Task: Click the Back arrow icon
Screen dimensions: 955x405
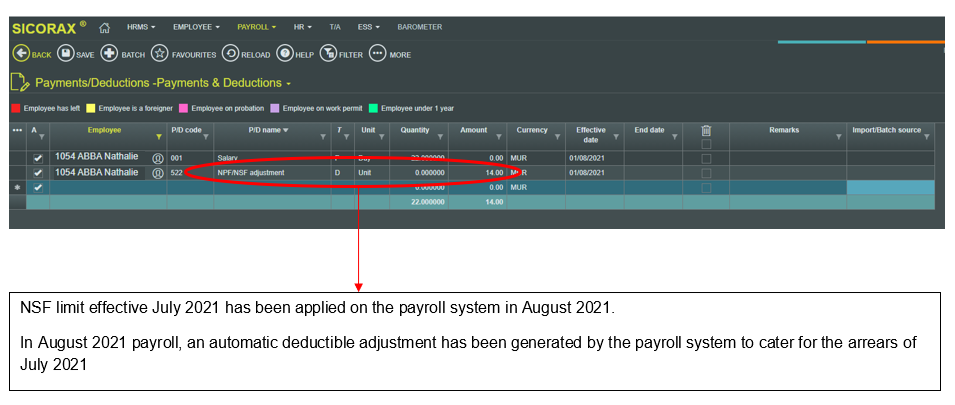Action: tap(20, 54)
